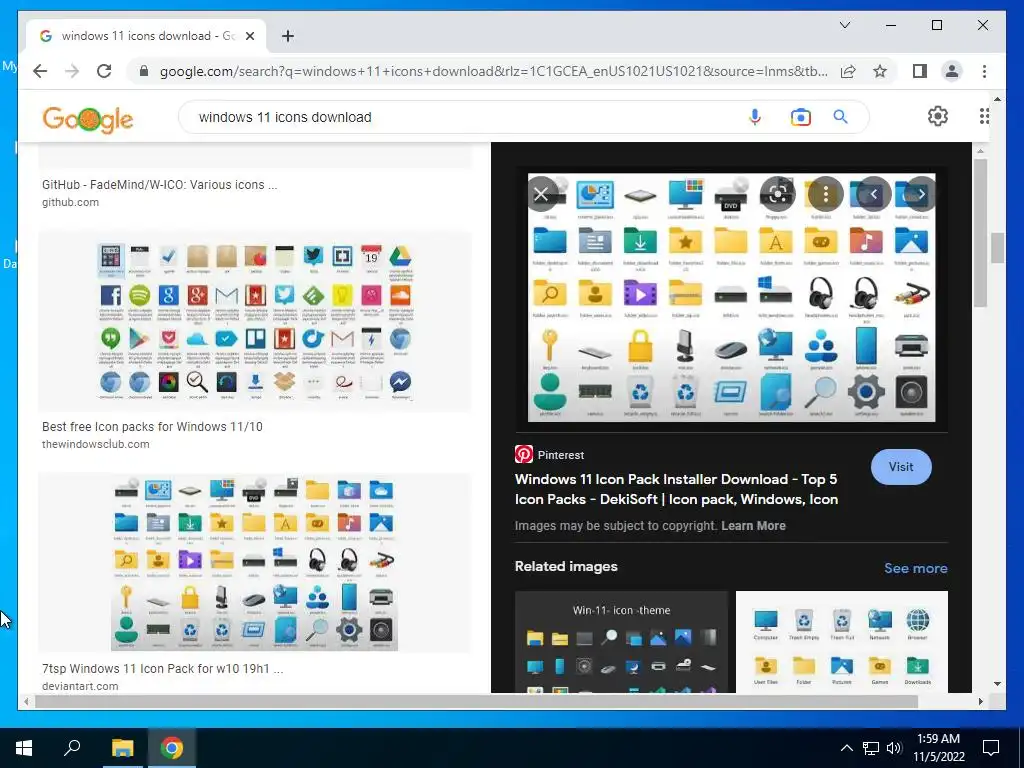Click Learn More copyright link
The height and width of the screenshot is (768, 1024).
coord(753,526)
